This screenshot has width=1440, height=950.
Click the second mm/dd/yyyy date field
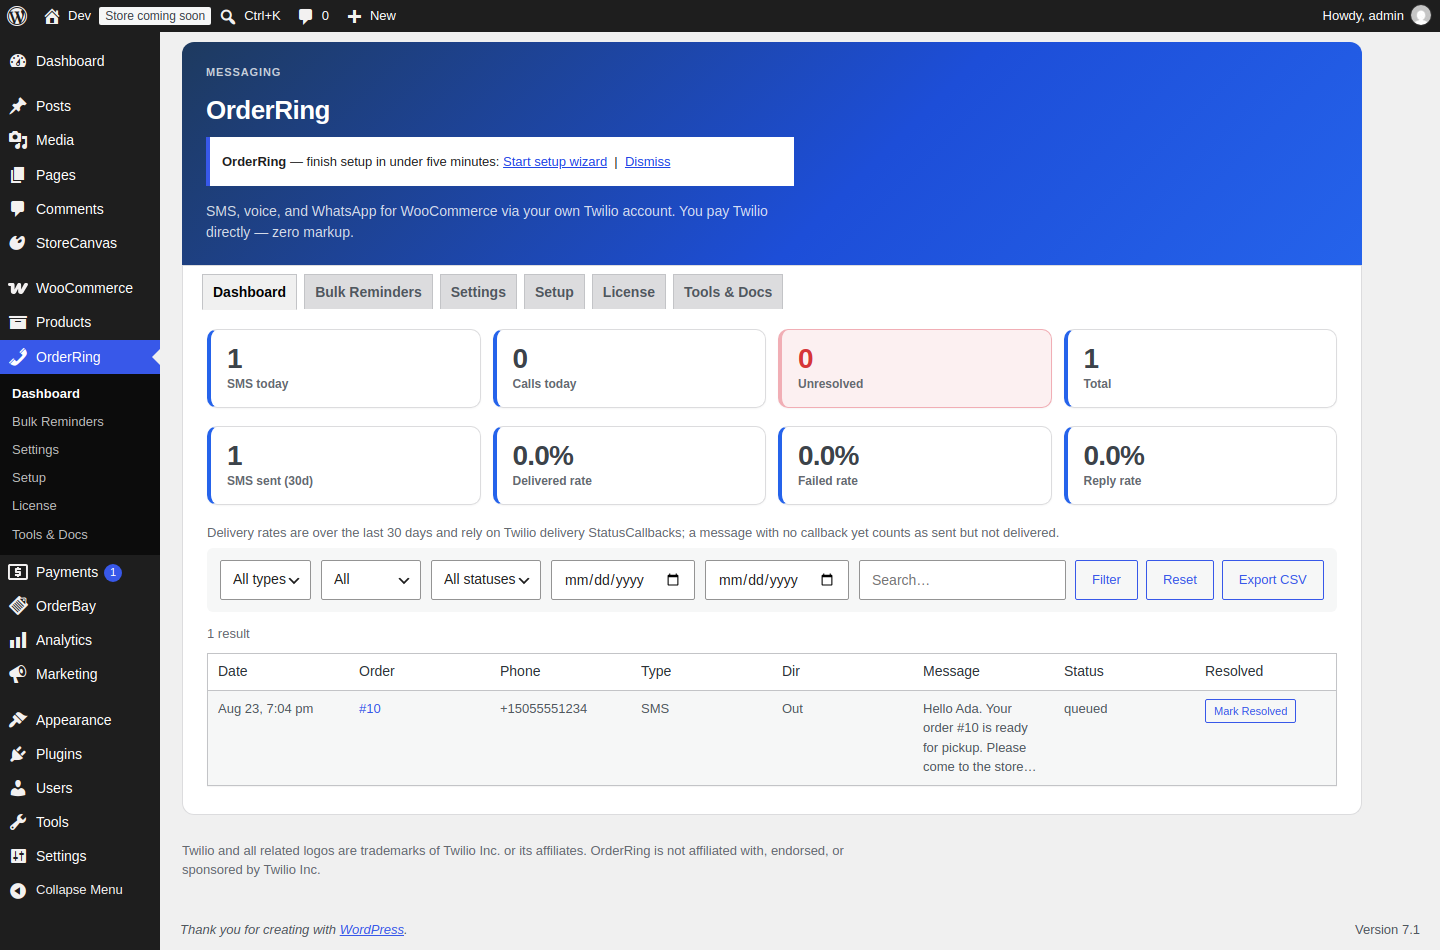tap(777, 580)
